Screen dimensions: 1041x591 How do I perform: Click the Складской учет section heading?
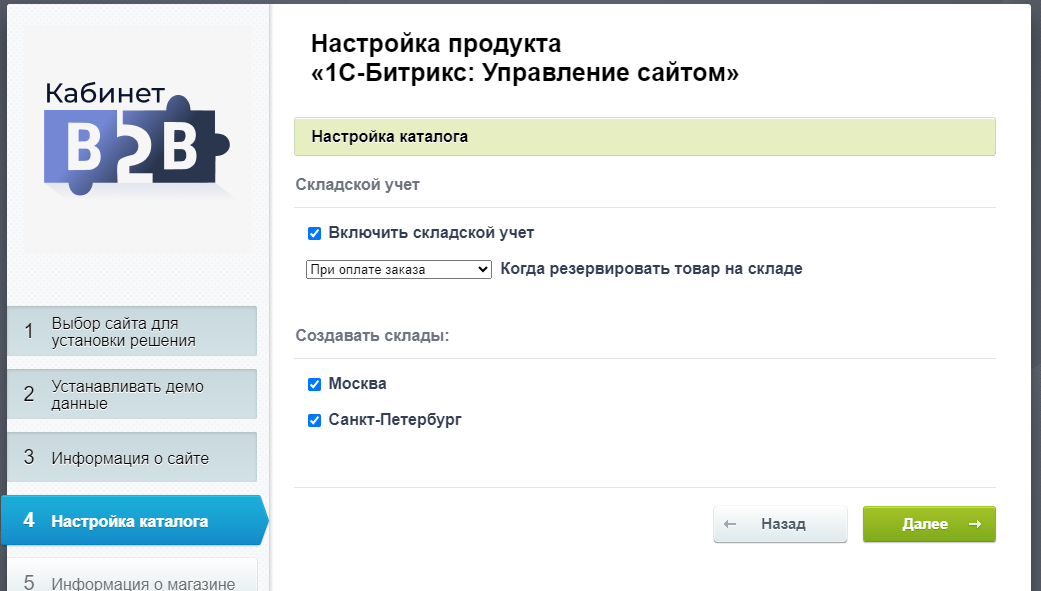pos(357,185)
